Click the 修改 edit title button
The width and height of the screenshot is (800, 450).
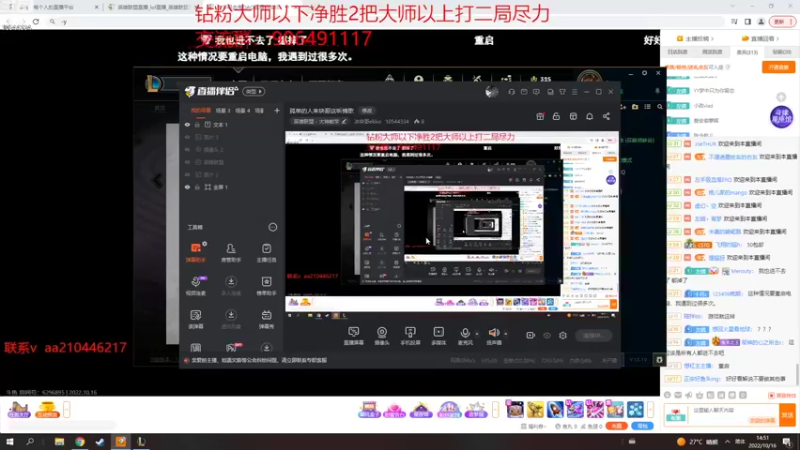367,111
